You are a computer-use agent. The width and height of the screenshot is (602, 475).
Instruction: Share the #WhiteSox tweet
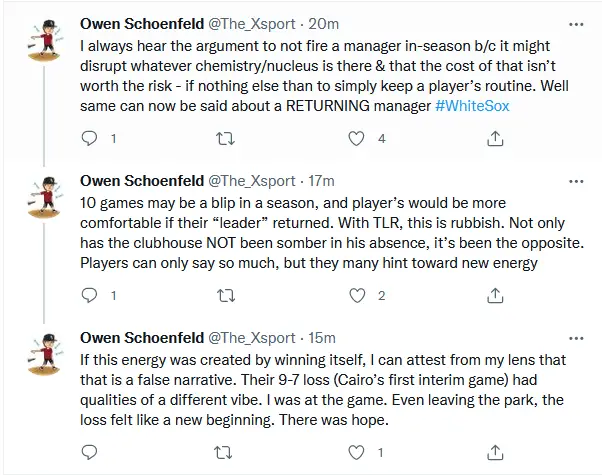tap(489, 138)
